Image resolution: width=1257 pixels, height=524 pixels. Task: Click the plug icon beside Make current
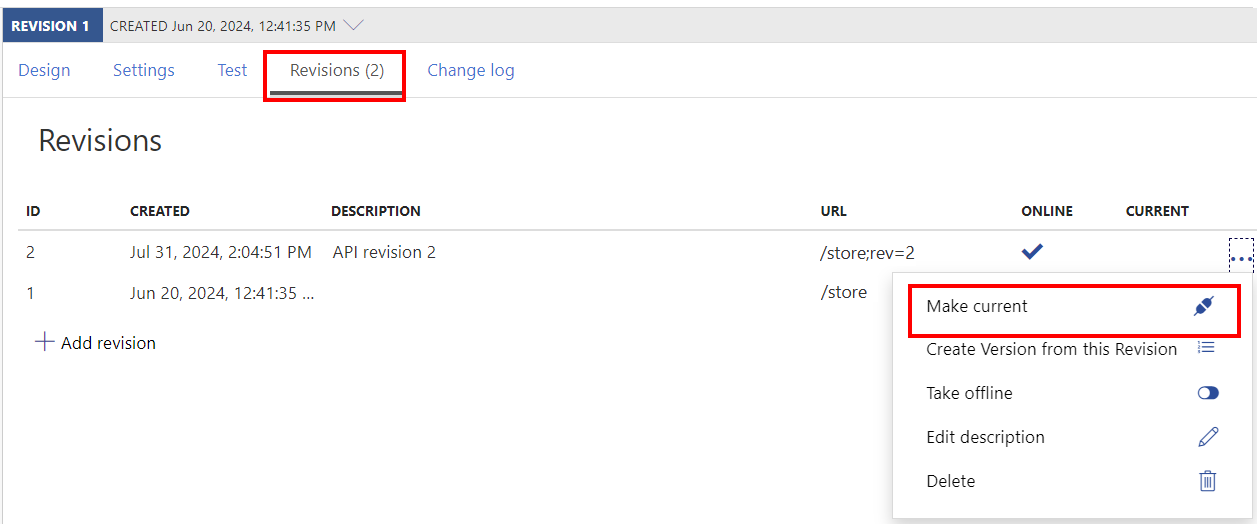click(1204, 307)
